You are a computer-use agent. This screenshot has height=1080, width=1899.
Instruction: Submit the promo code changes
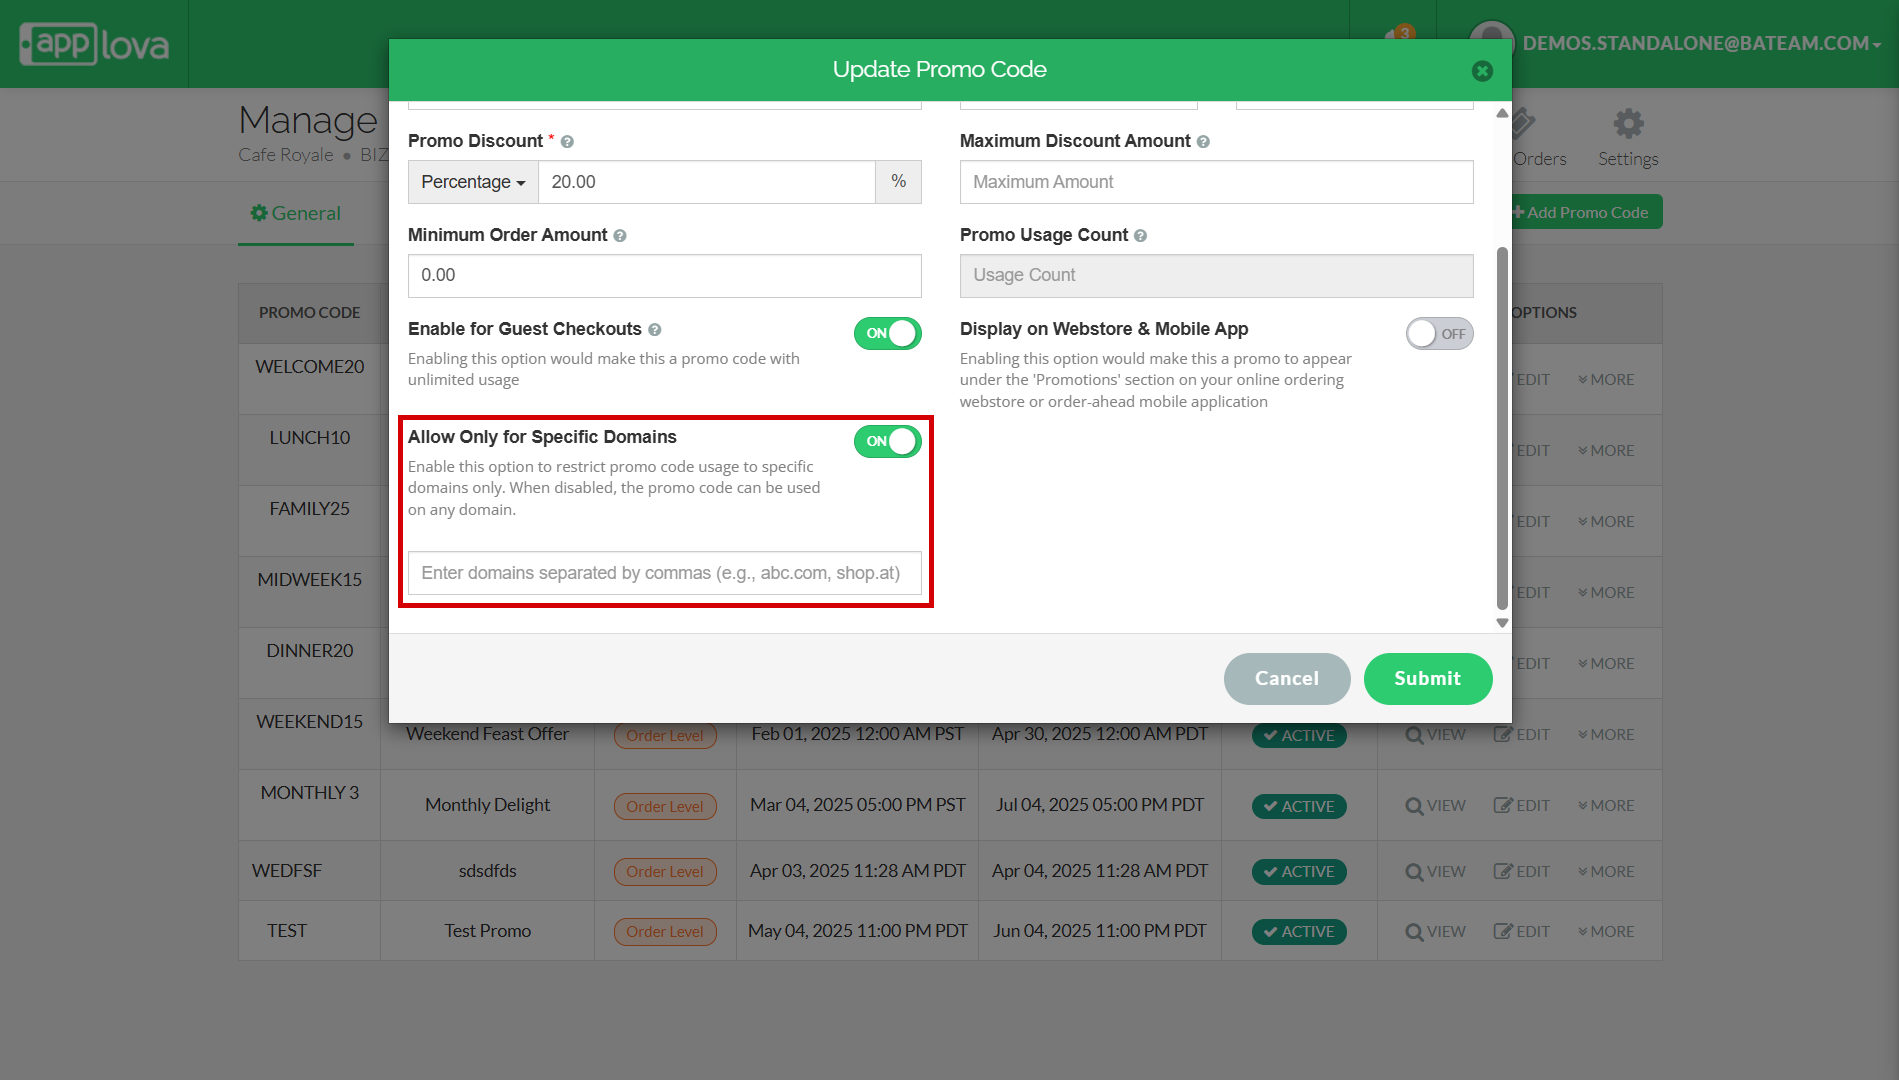[1427, 678]
